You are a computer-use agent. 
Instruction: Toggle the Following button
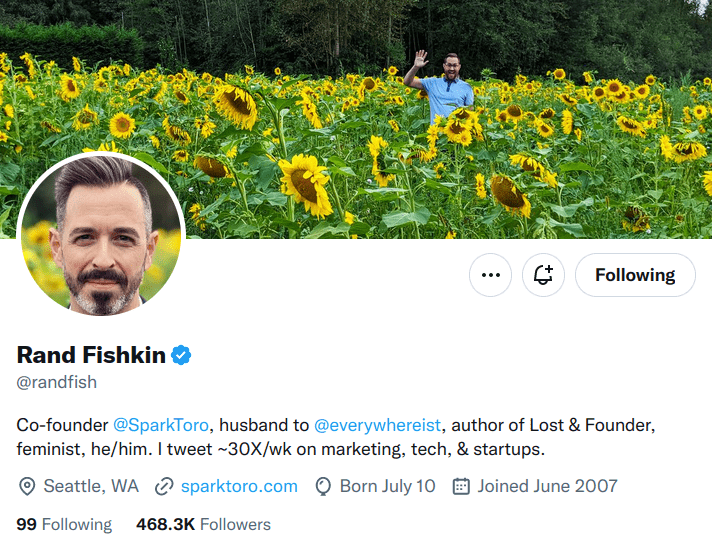(x=635, y=275)
